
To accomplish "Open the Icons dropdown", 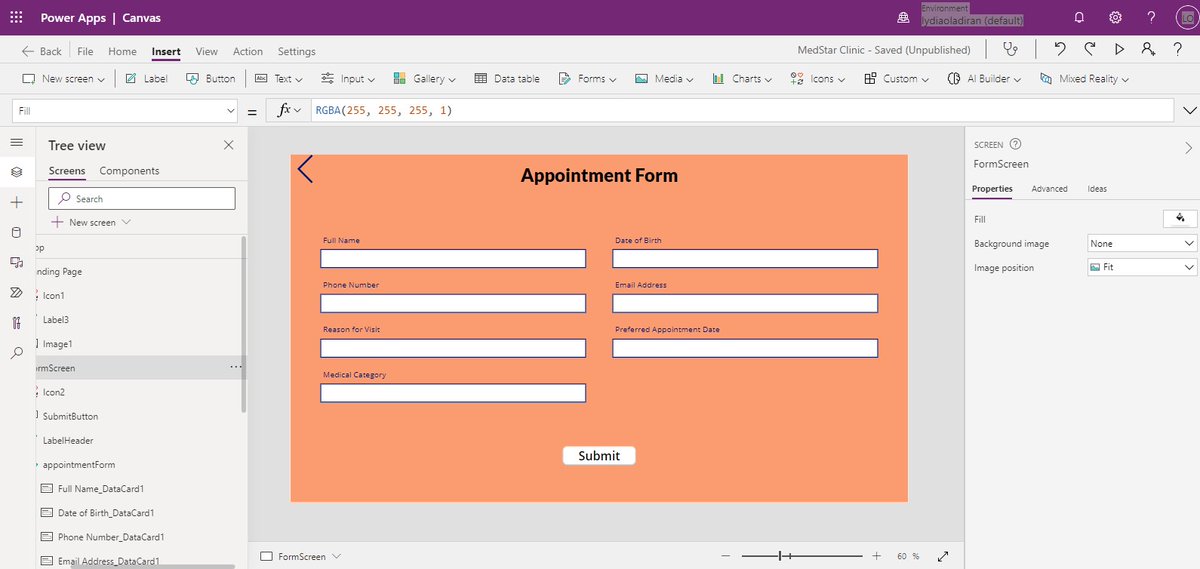I will tap(818, 79).
